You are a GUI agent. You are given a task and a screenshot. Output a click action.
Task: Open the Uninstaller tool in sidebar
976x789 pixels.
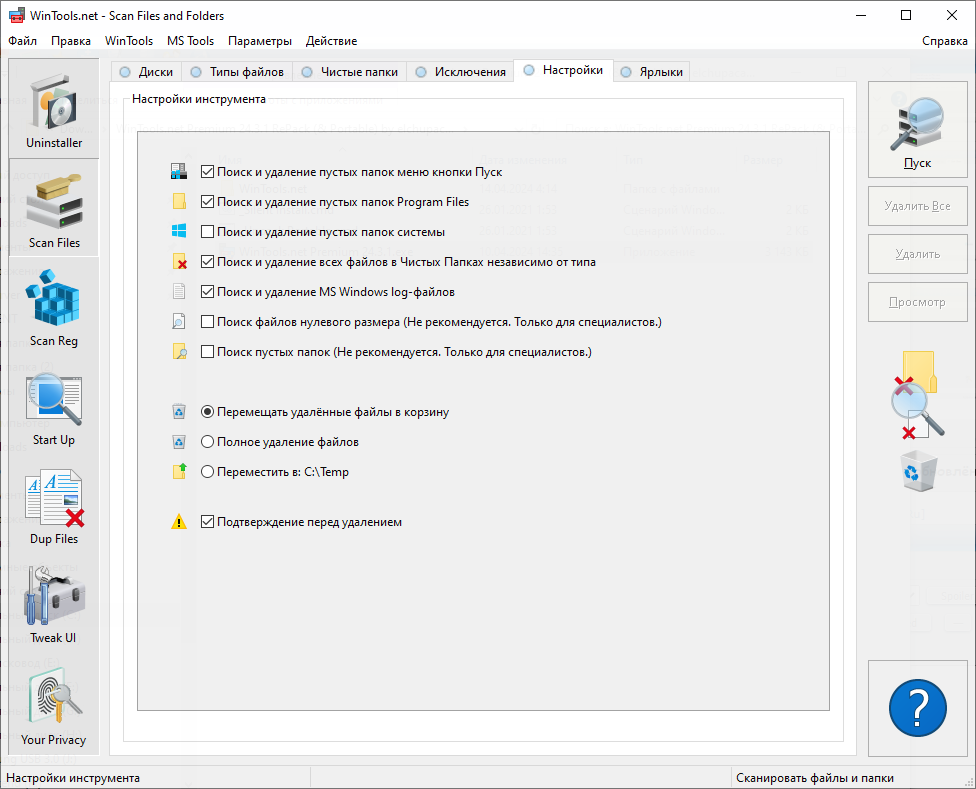pyautogui.click(x=54, y=110)
